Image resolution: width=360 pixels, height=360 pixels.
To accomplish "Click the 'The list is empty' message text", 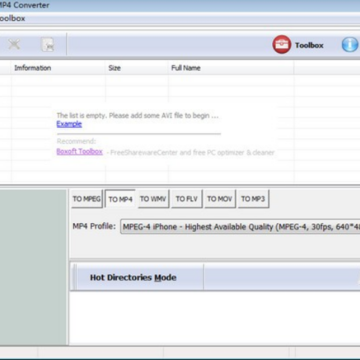I will [138, 116].
